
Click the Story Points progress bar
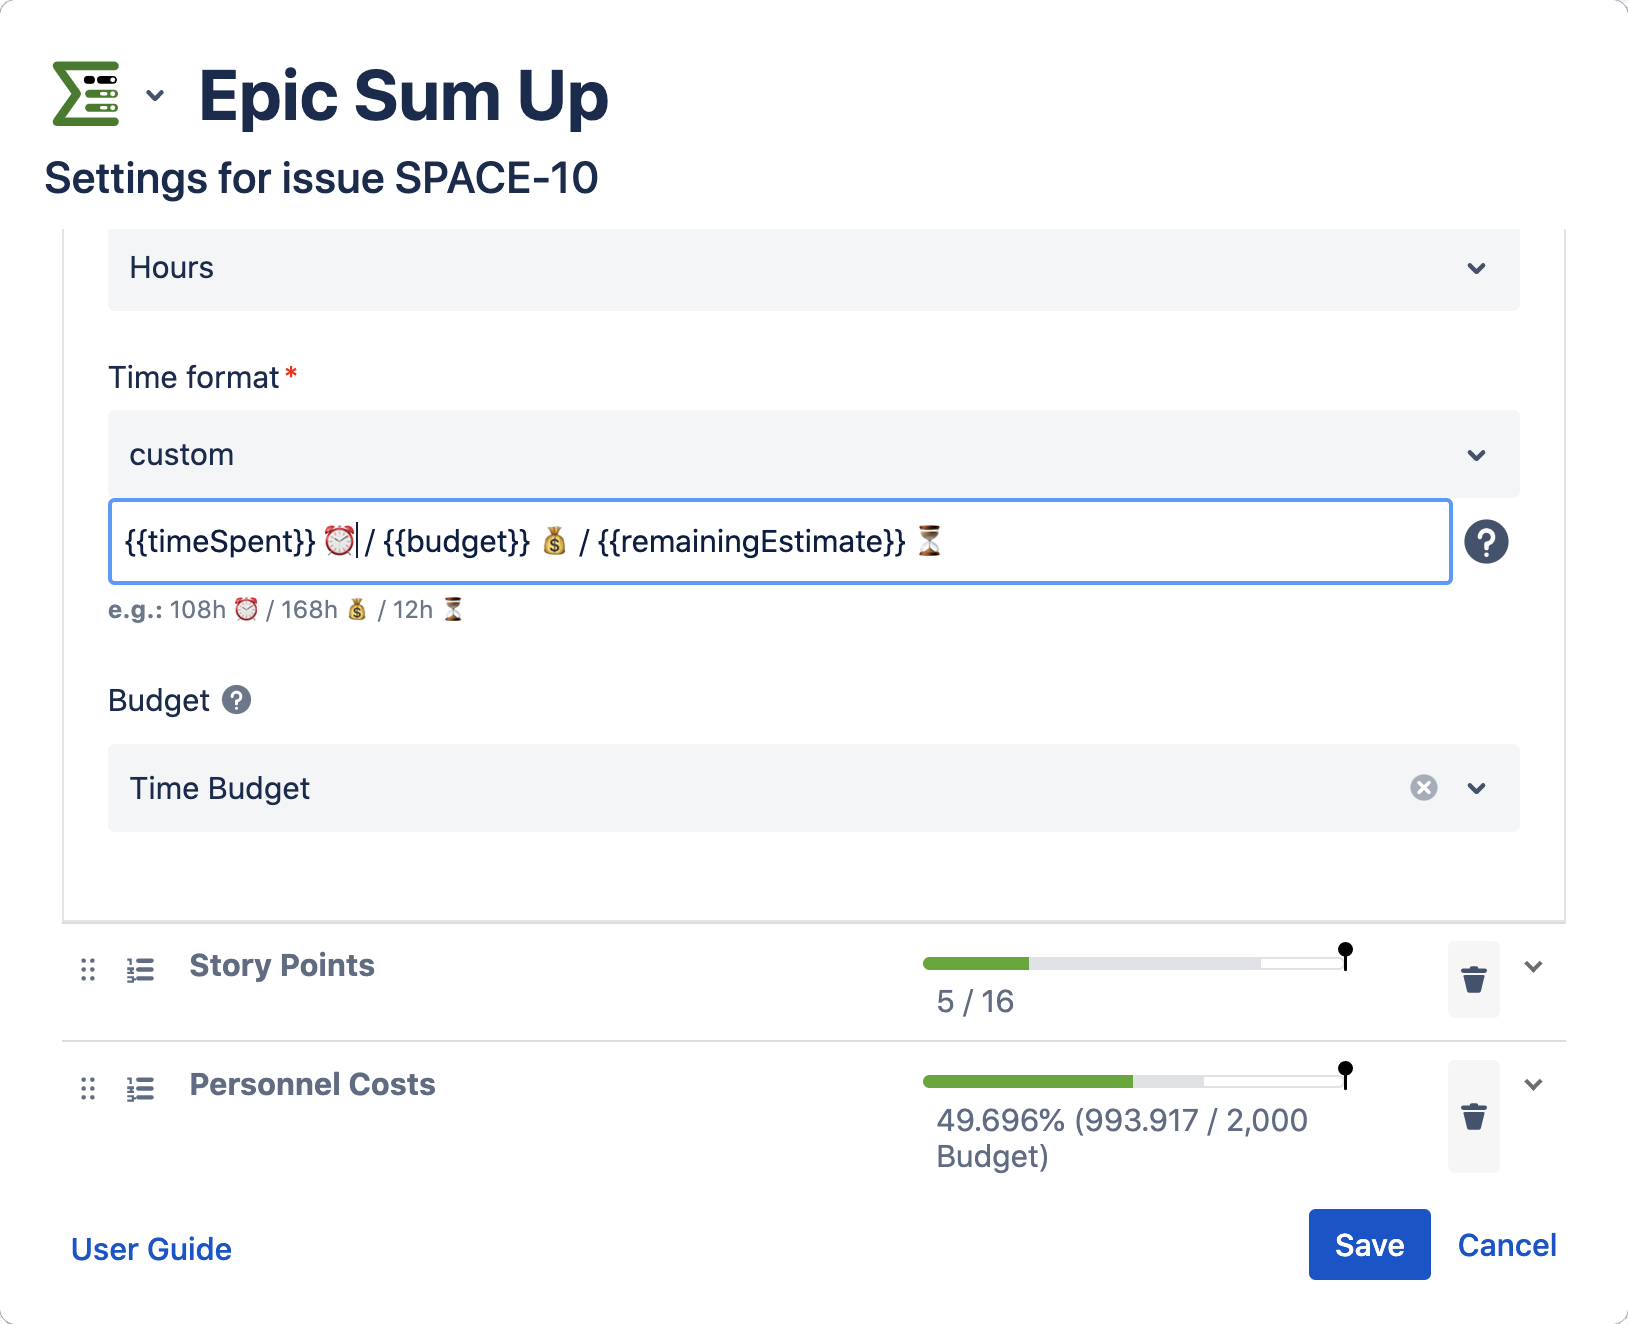(1132, 963)
